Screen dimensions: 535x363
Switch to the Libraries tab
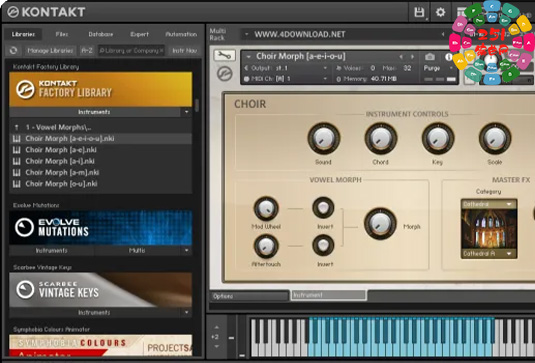[23, 34]
